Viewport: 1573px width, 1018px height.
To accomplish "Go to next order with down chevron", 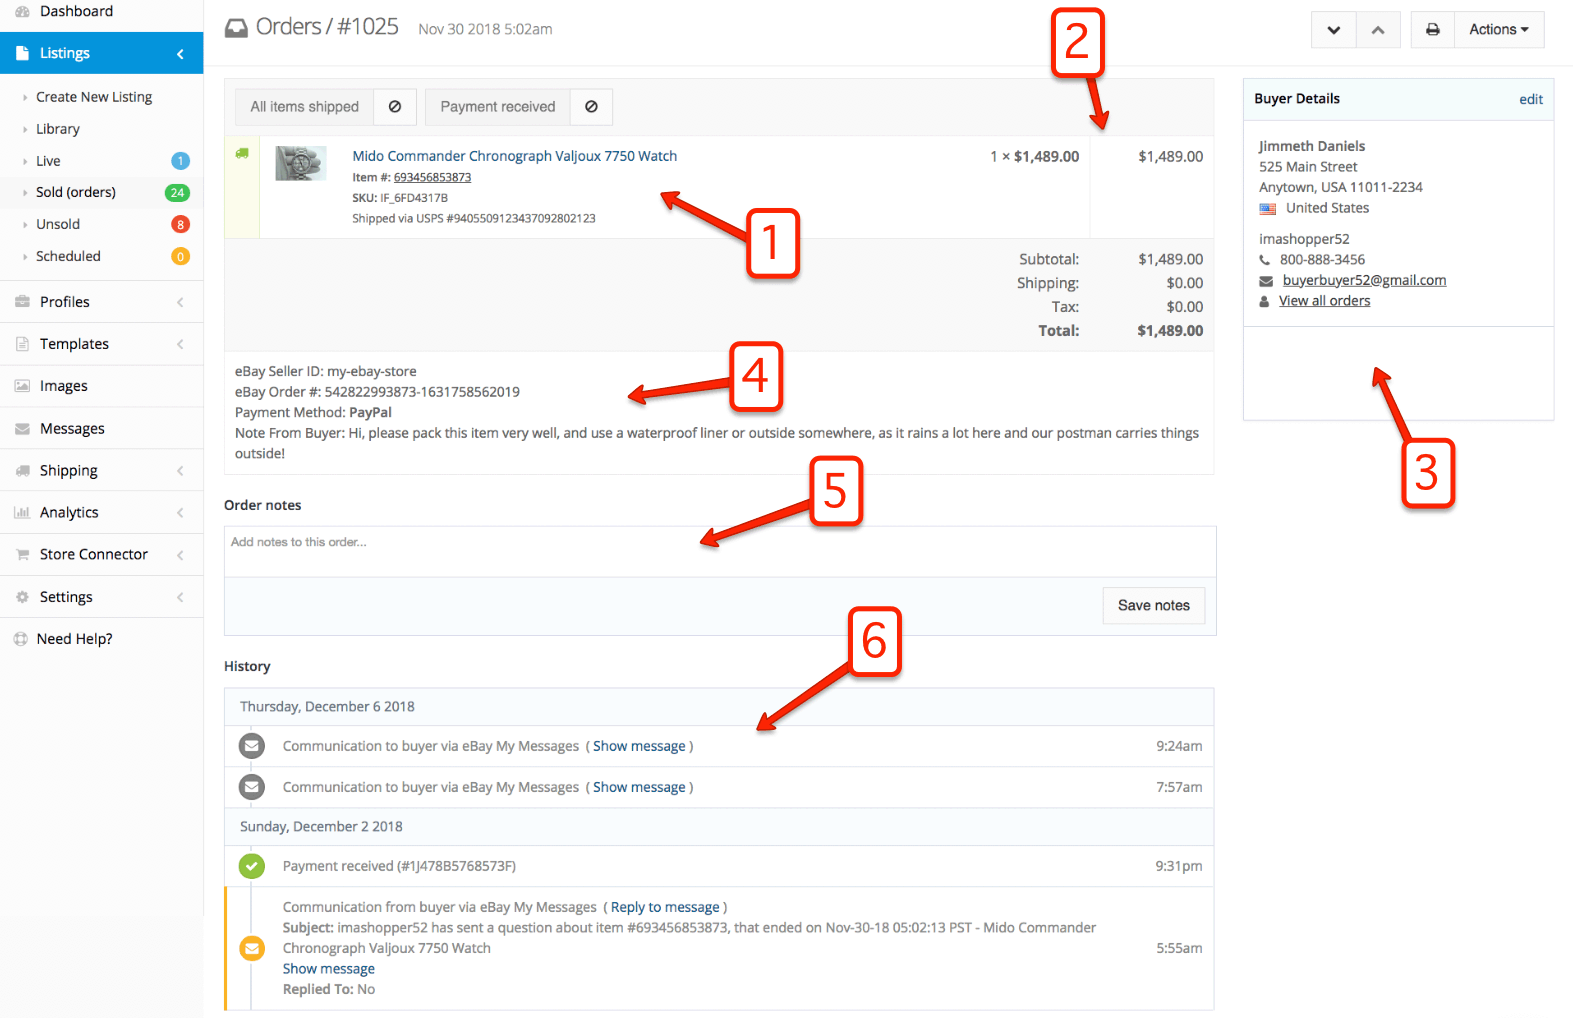I will [x=1333, y=30].
